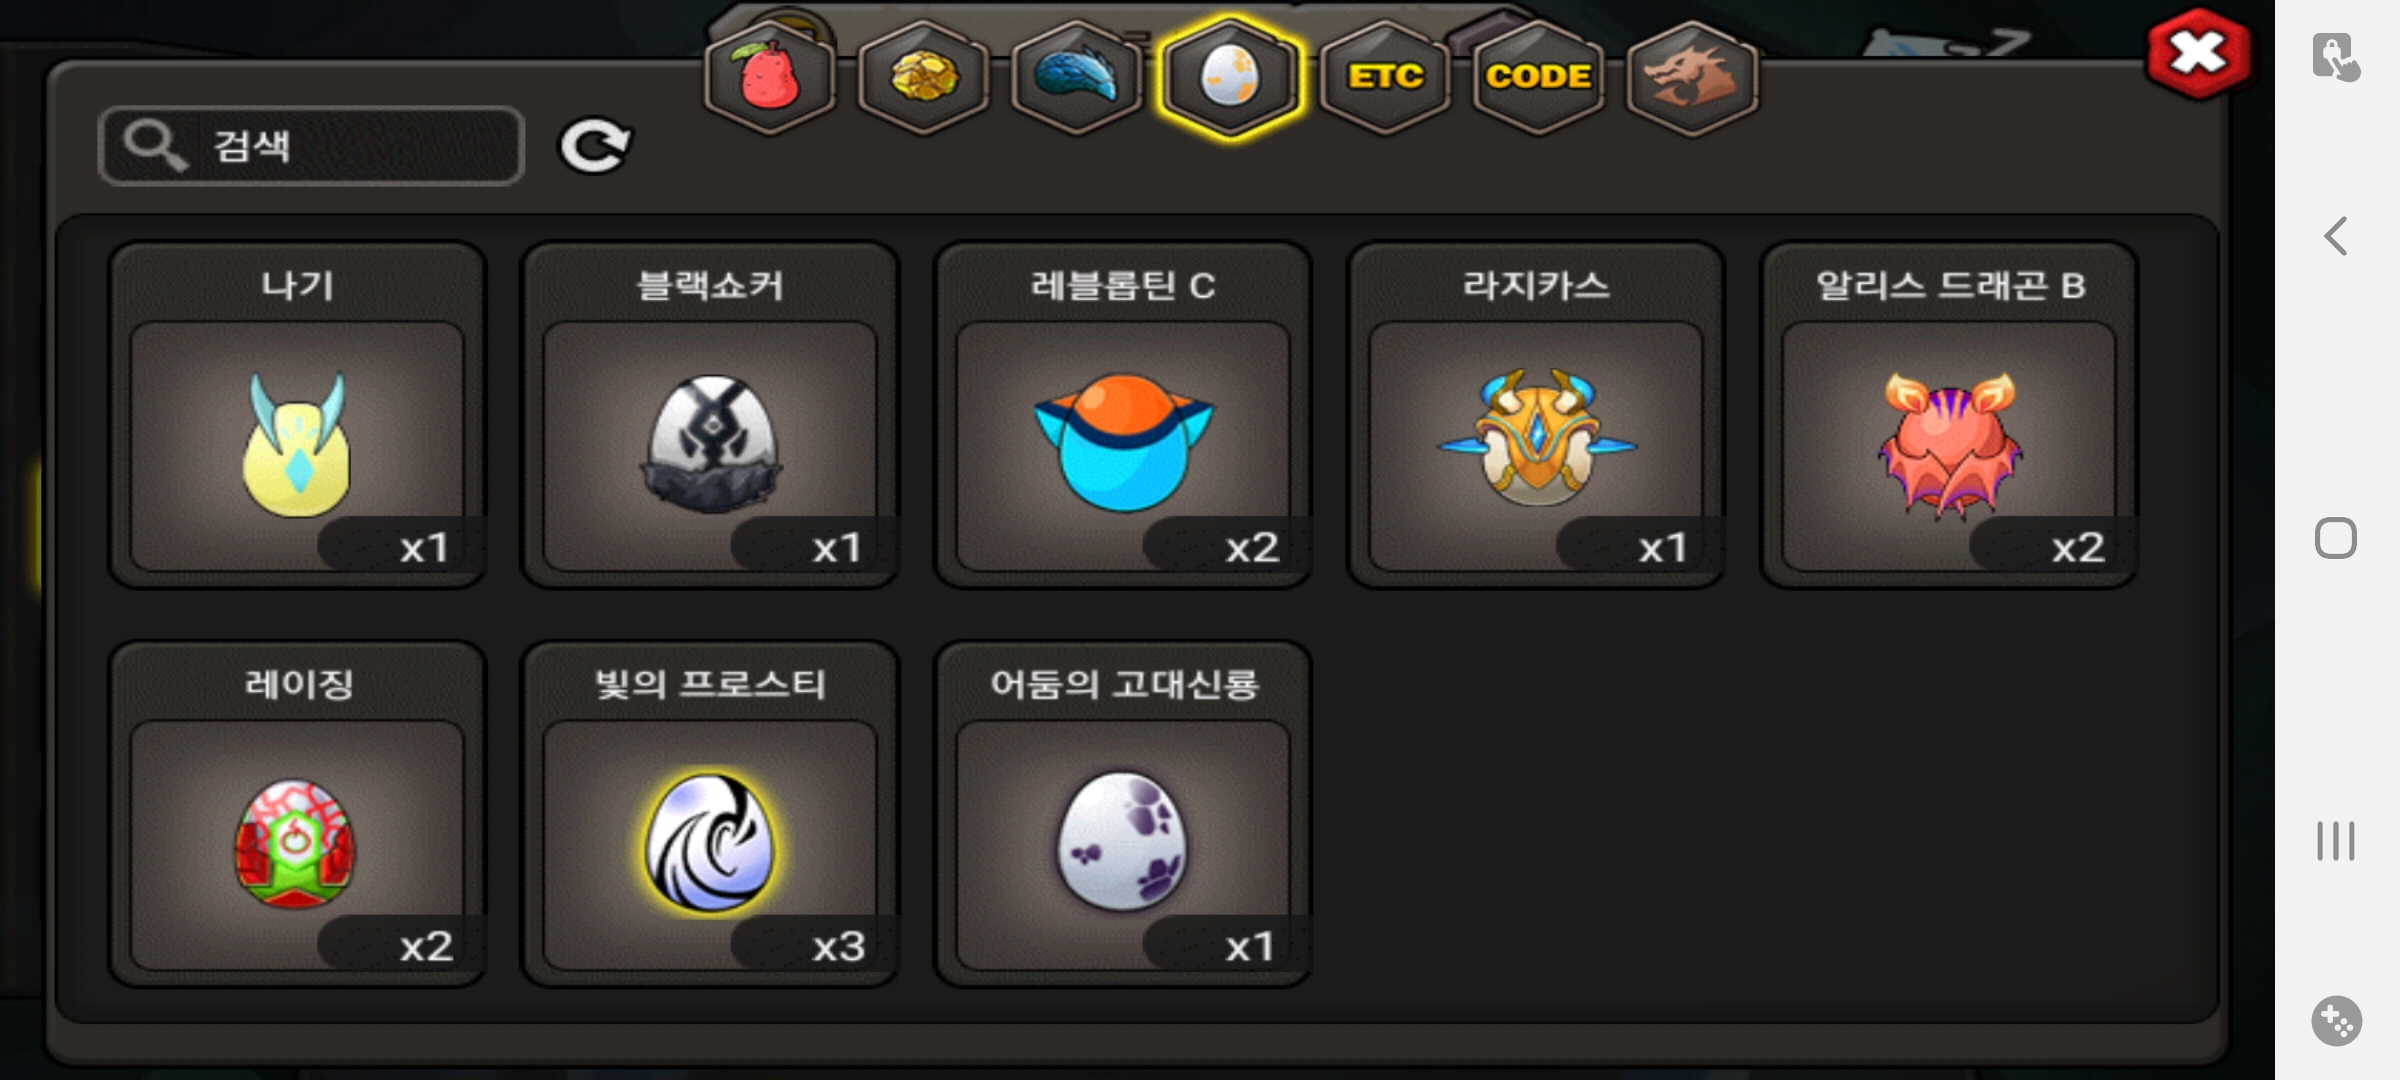Choose the 레이징 egg item
The width and height of the screenshot is (2400, 1080).
(x=298, y=814)
